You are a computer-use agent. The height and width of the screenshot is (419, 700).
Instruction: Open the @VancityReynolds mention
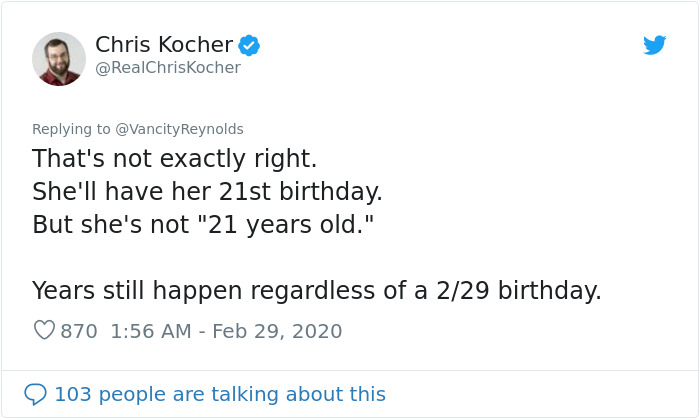[x=180, y=129]
